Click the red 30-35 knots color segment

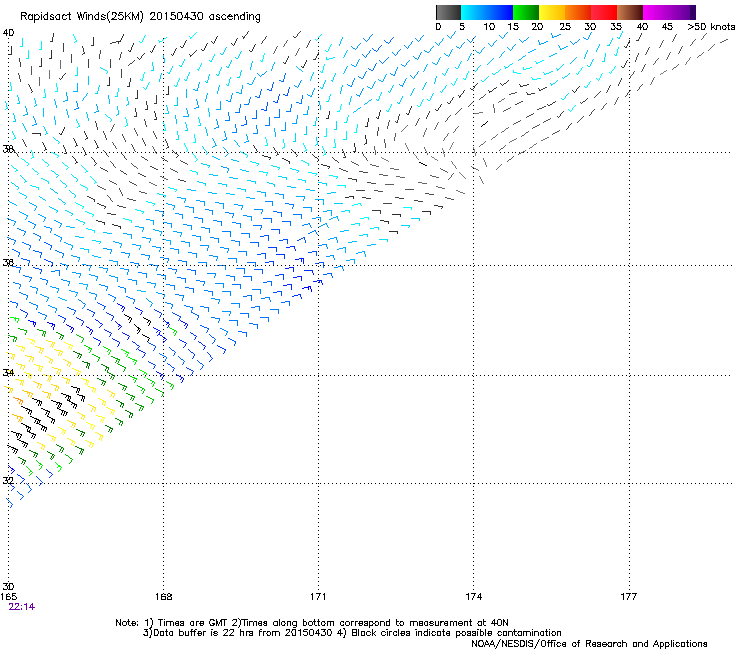(x=604, y=12)
